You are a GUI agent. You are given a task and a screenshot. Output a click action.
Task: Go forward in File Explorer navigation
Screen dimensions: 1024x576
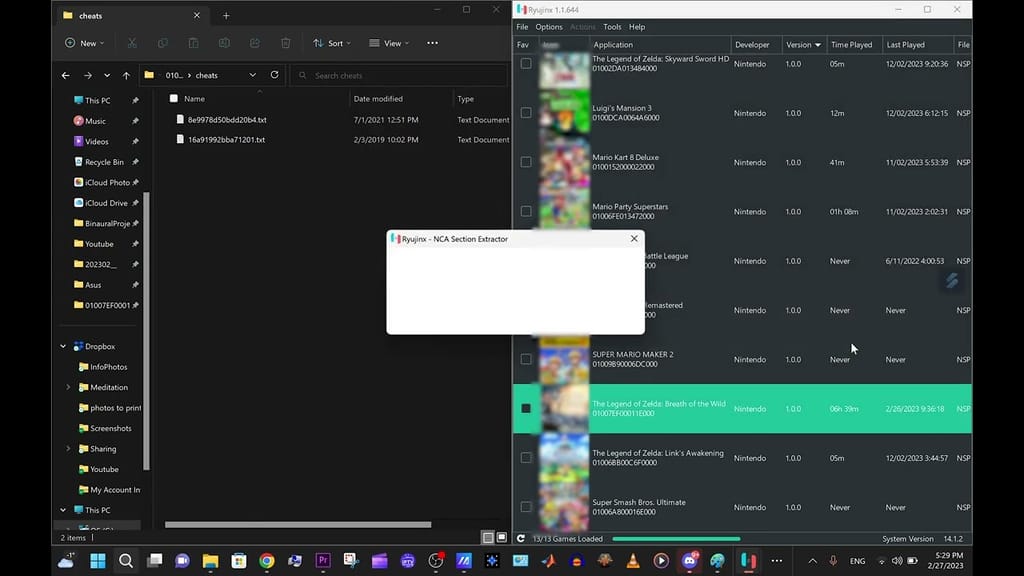[x=88, y=75]
